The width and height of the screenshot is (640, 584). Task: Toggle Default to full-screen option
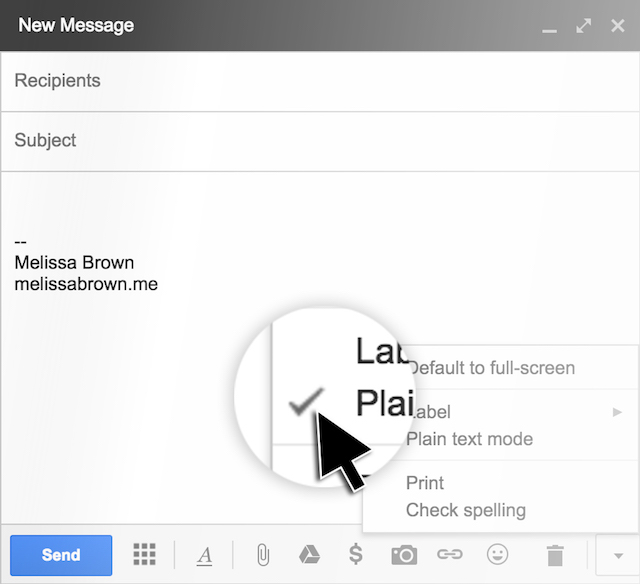(491, 368)
